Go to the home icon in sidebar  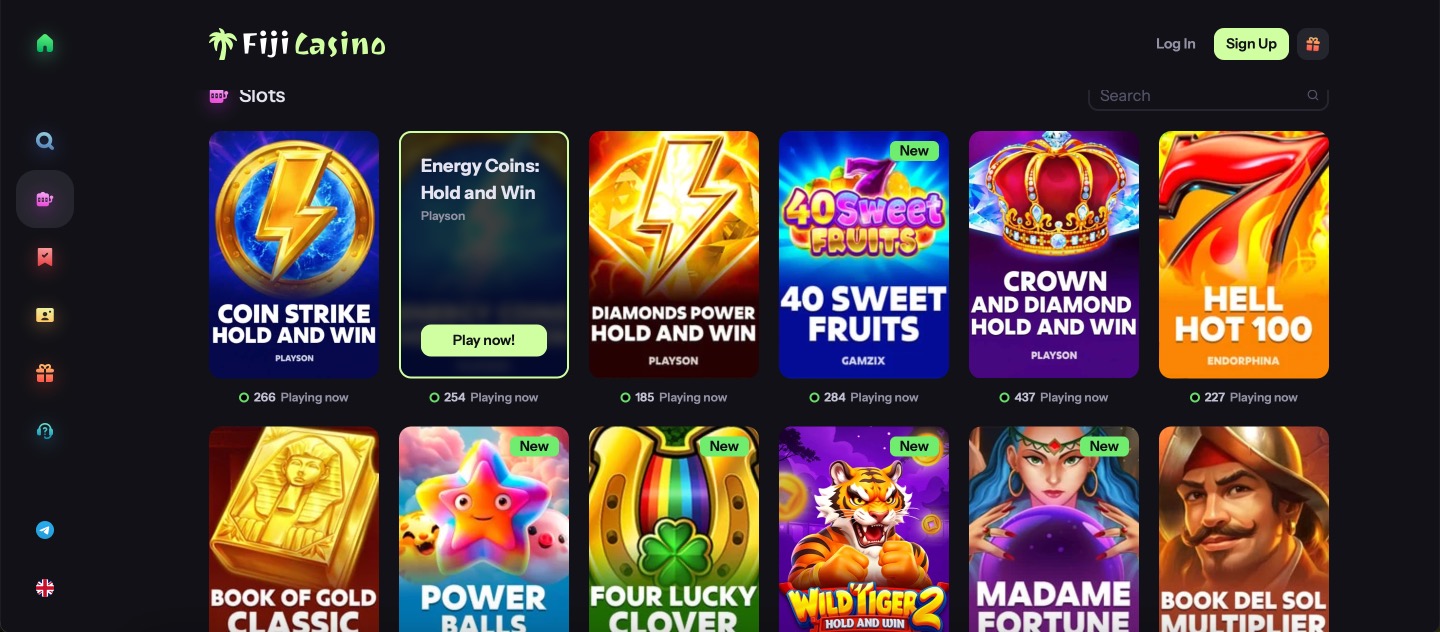[x=45, y=43]
